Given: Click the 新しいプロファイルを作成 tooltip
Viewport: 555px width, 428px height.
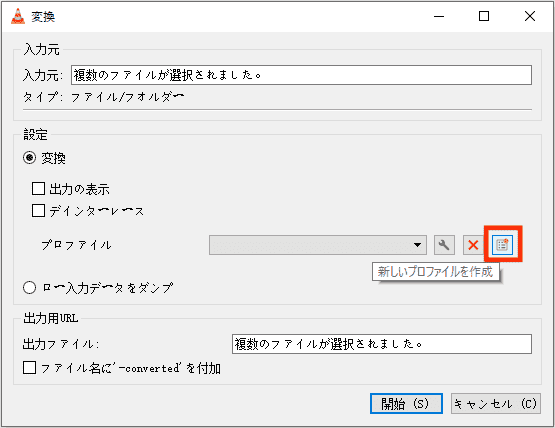Looking at the screenshot, I should [x=436, y=272].
